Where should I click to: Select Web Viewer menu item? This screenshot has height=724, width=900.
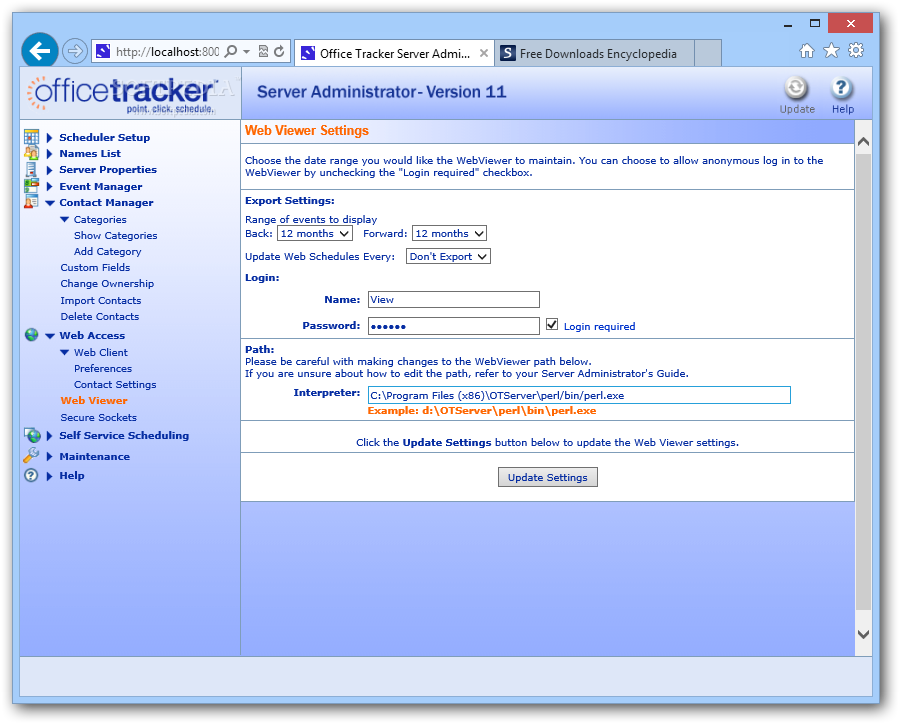[x=94, y=401]
